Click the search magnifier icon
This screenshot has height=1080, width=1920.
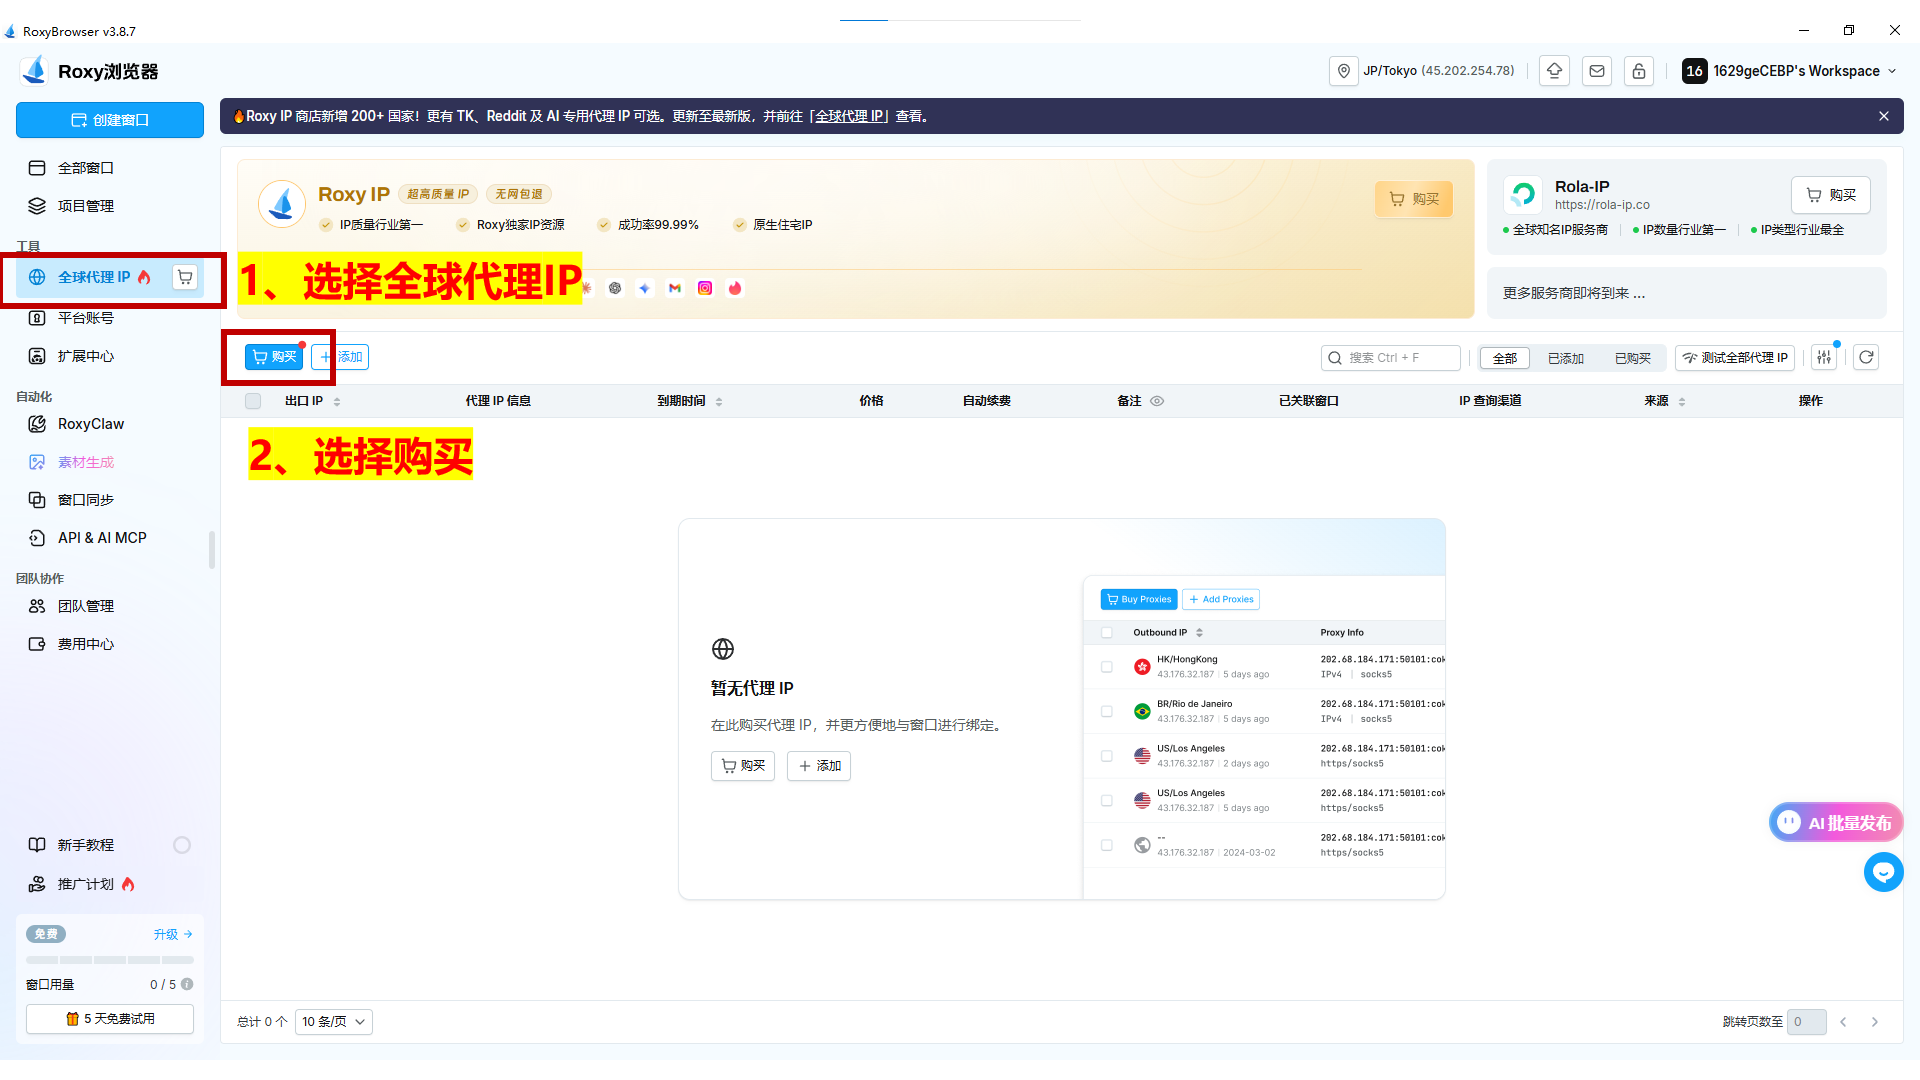point(1335,358)
